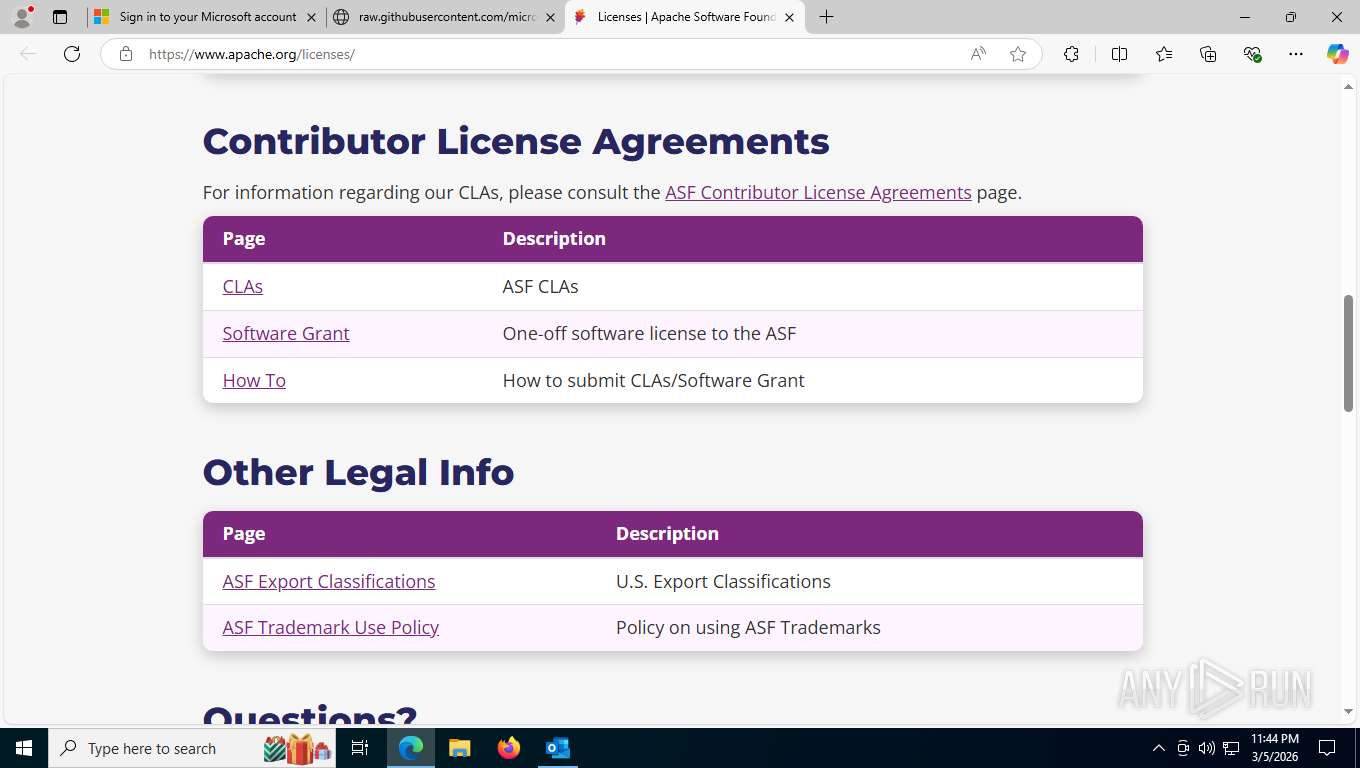1360x768 pixels.
Task: Open the Windows Start menu
Action: click(24, 748)
